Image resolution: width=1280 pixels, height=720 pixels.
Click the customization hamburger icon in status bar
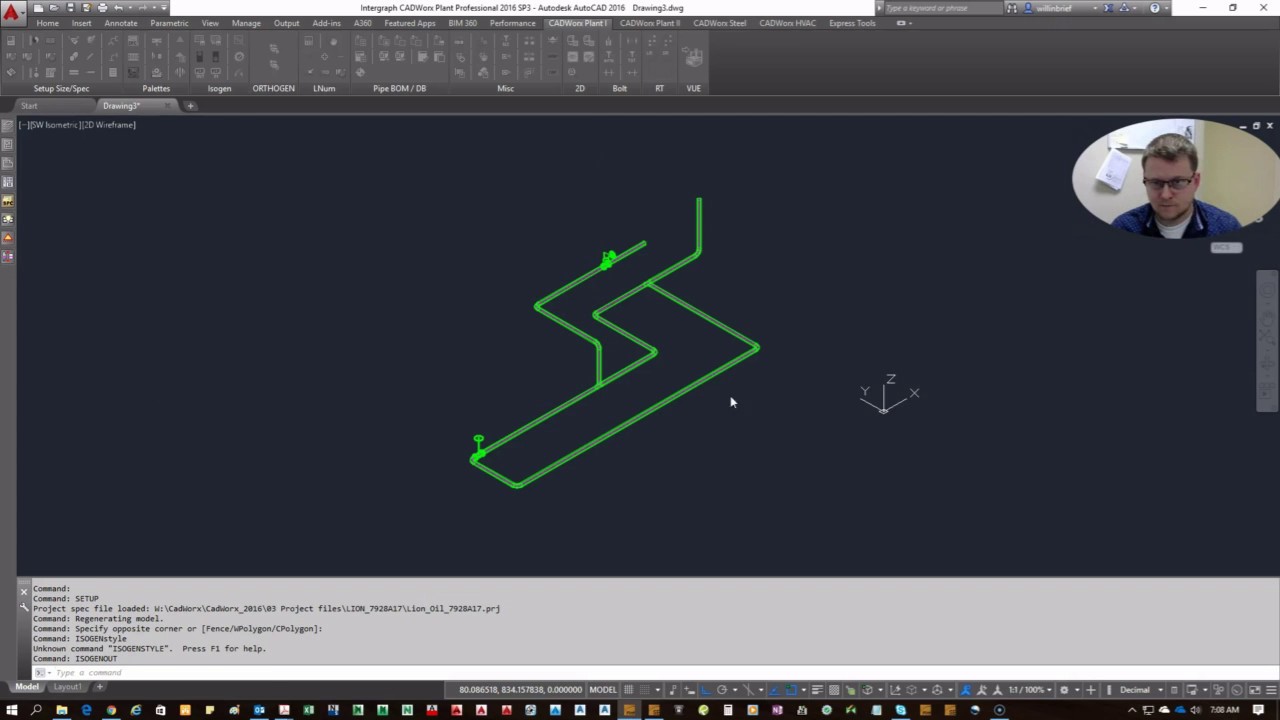coord(1270,690)
